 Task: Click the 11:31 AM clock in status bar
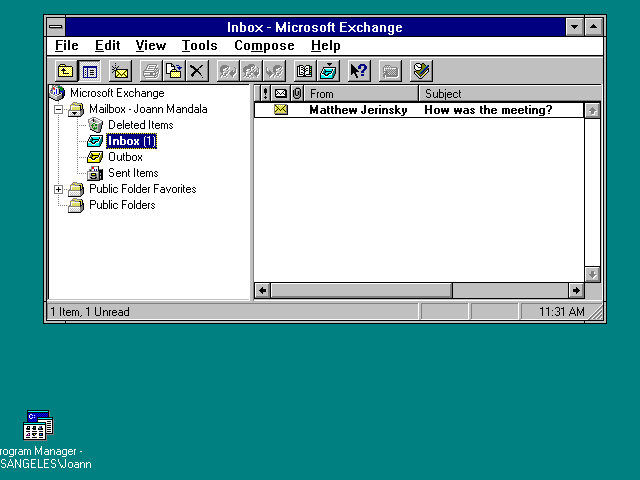562,312
